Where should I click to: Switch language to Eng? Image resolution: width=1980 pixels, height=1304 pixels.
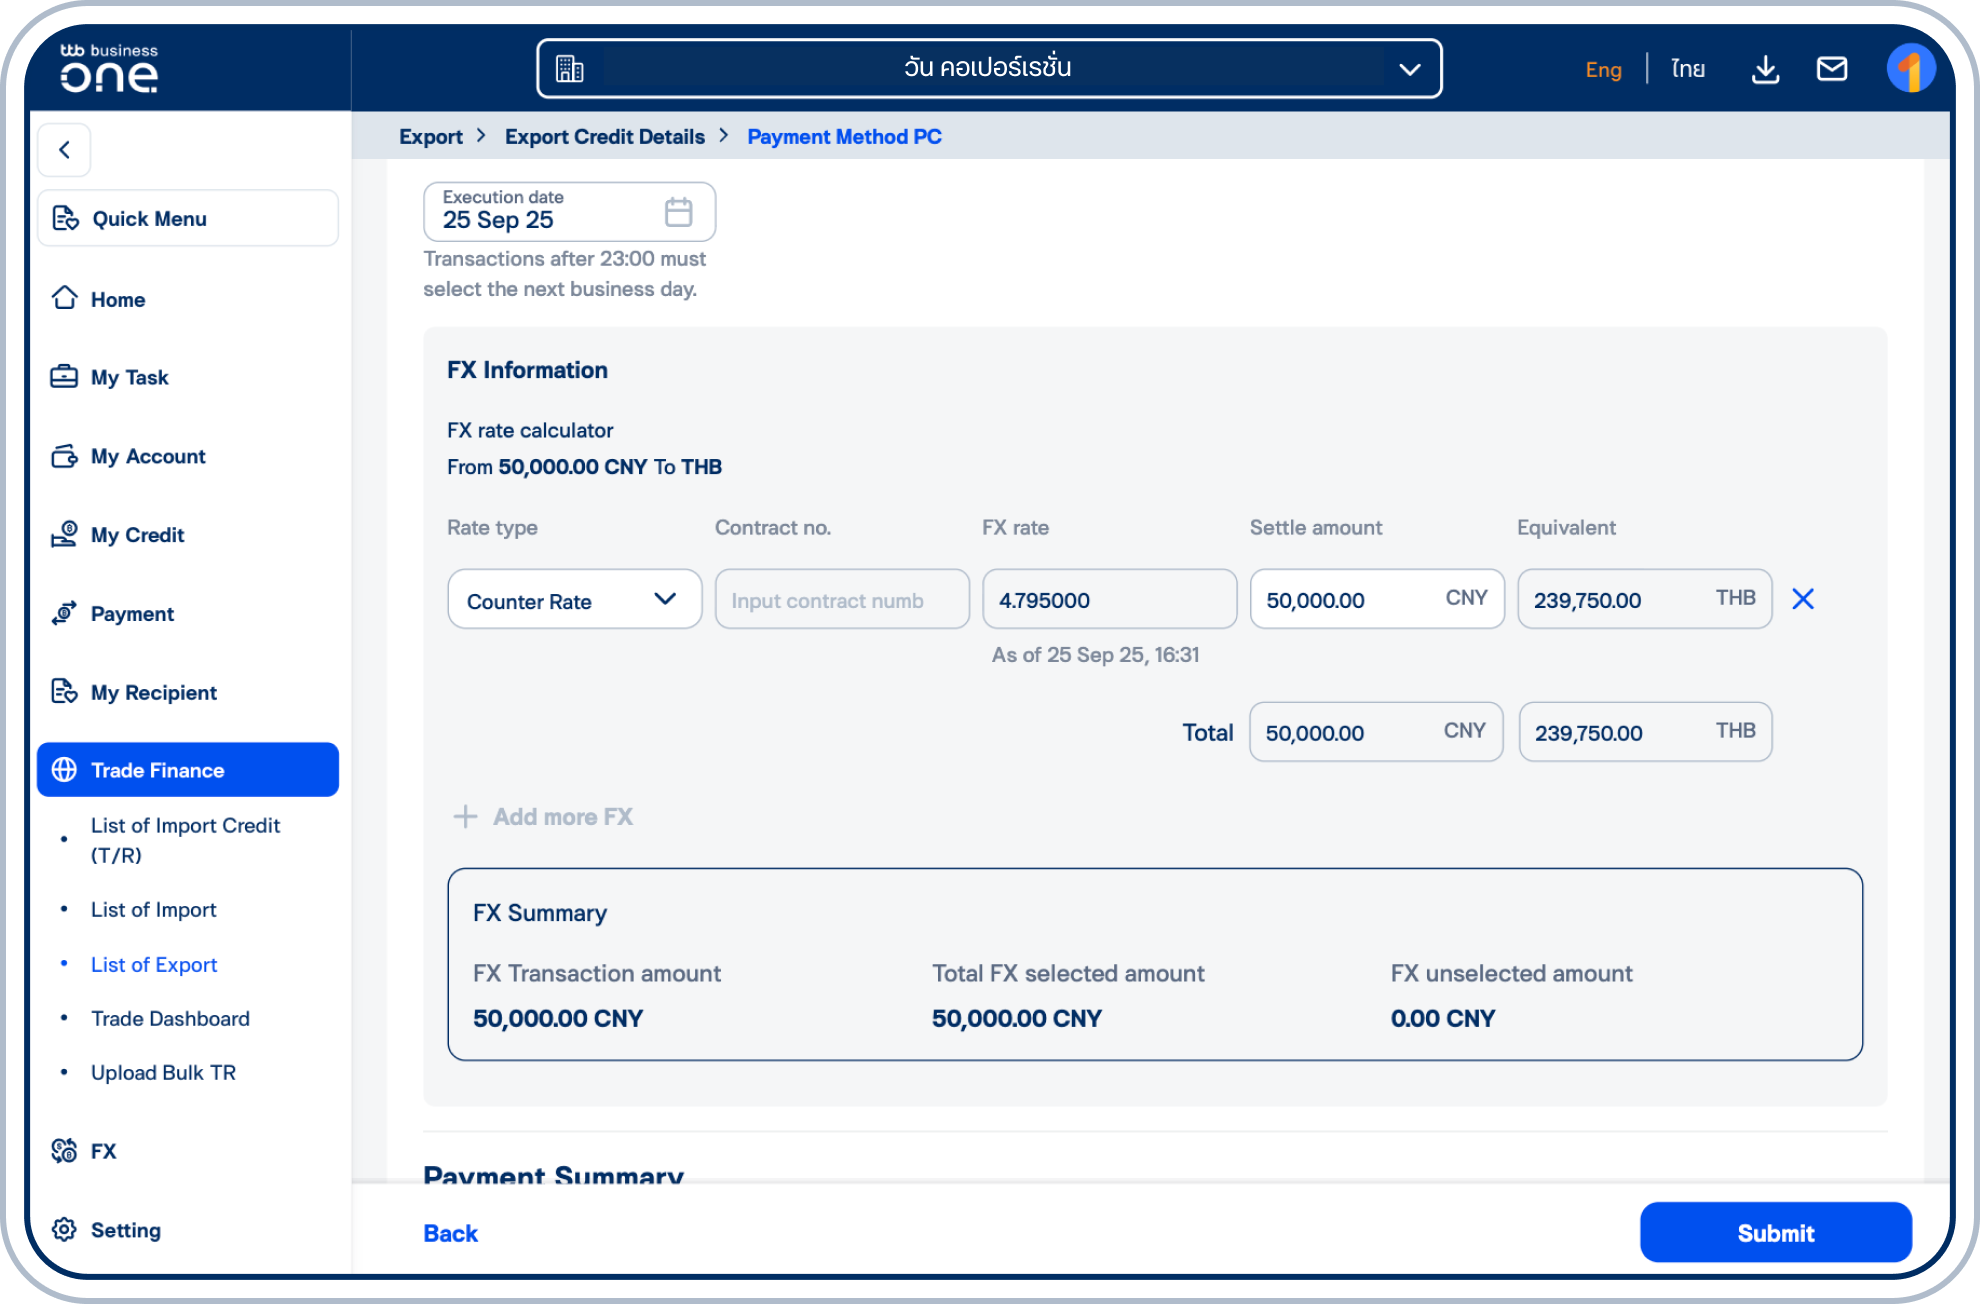(1603, 69)
